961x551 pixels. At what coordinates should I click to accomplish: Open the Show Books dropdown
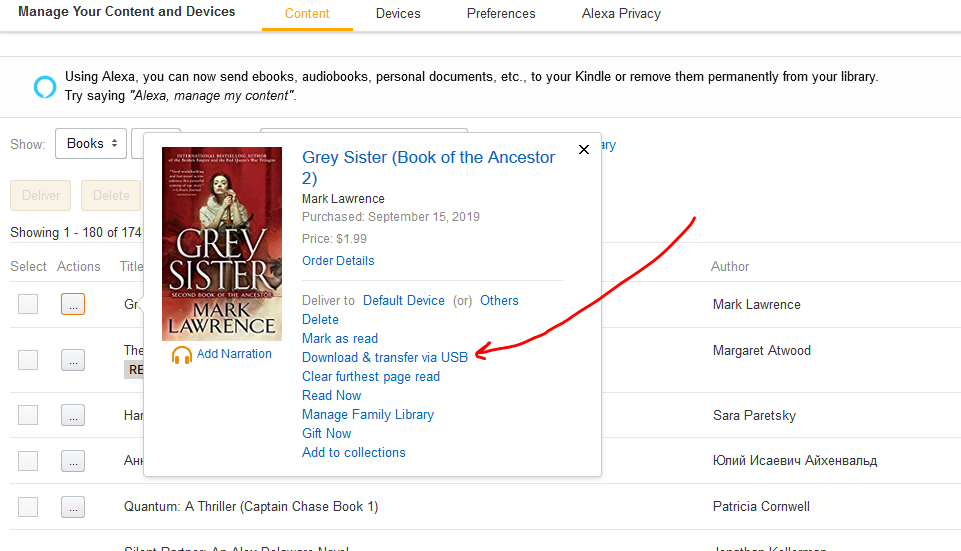[91, 143]
